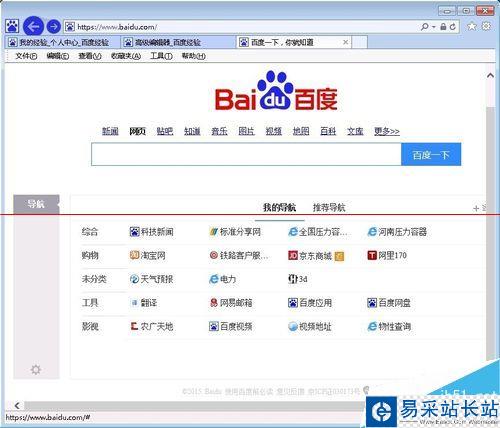
Task: Click the Baidu search input box
Action: (x=246, y=154)
